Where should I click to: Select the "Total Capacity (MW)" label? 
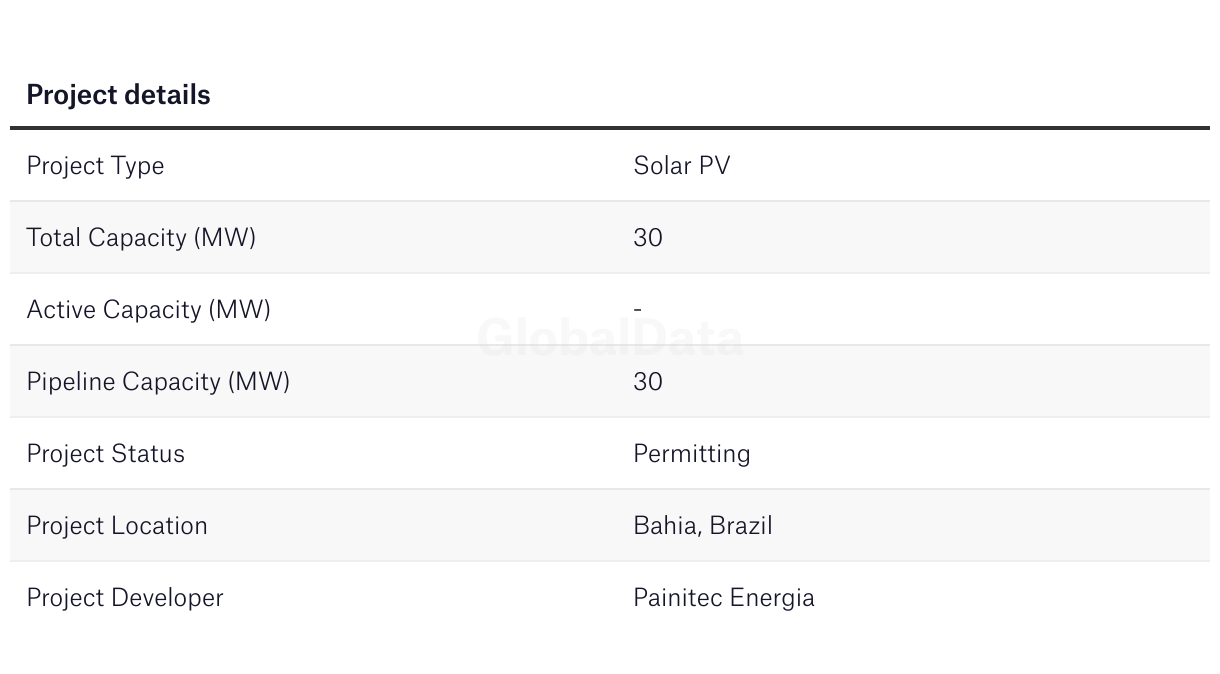[141, 238]
